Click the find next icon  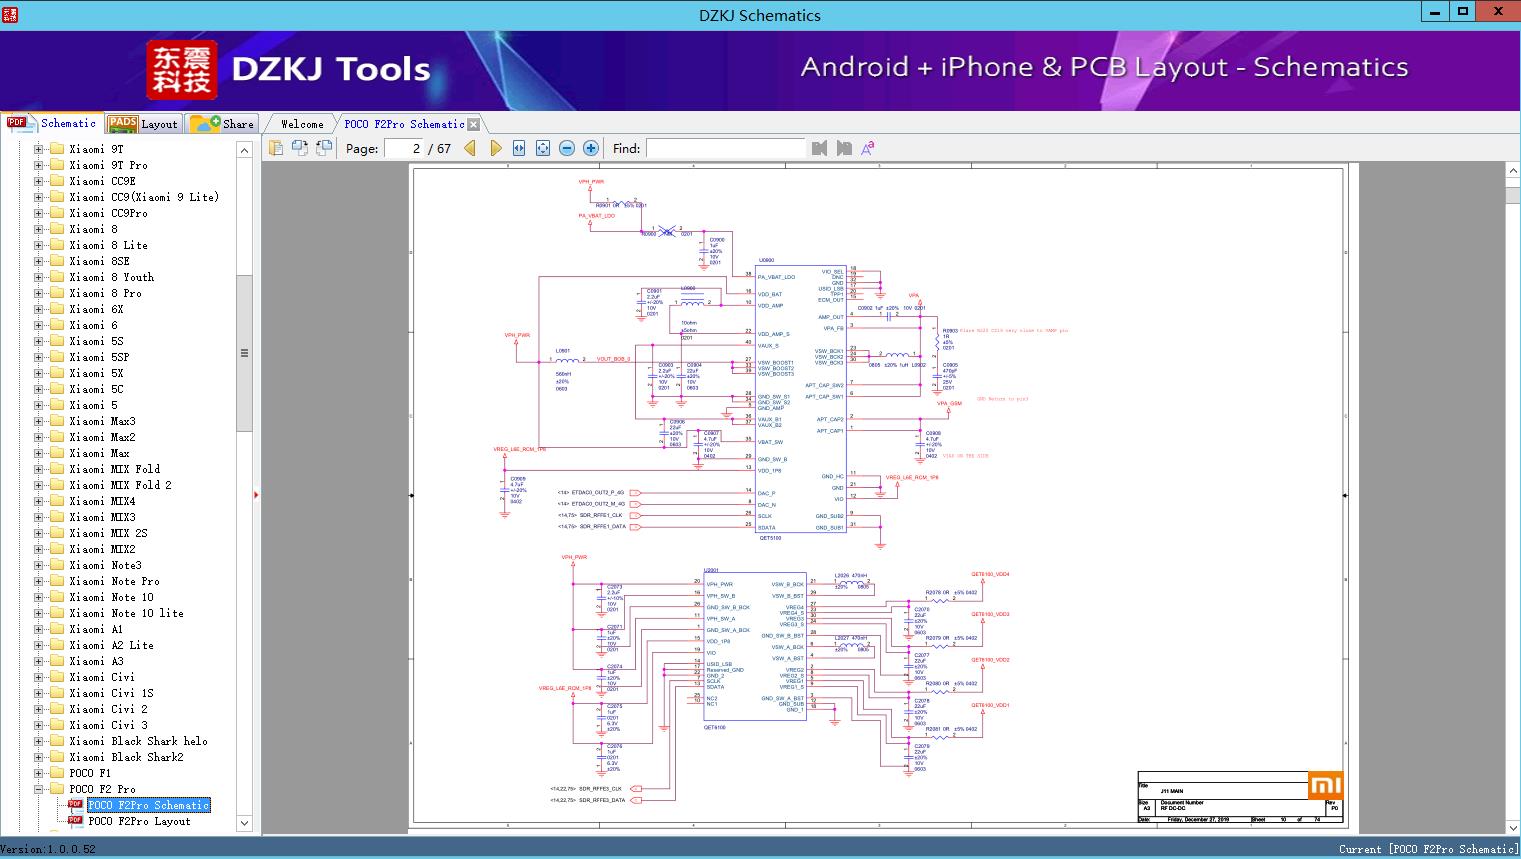tap(844, 148)
